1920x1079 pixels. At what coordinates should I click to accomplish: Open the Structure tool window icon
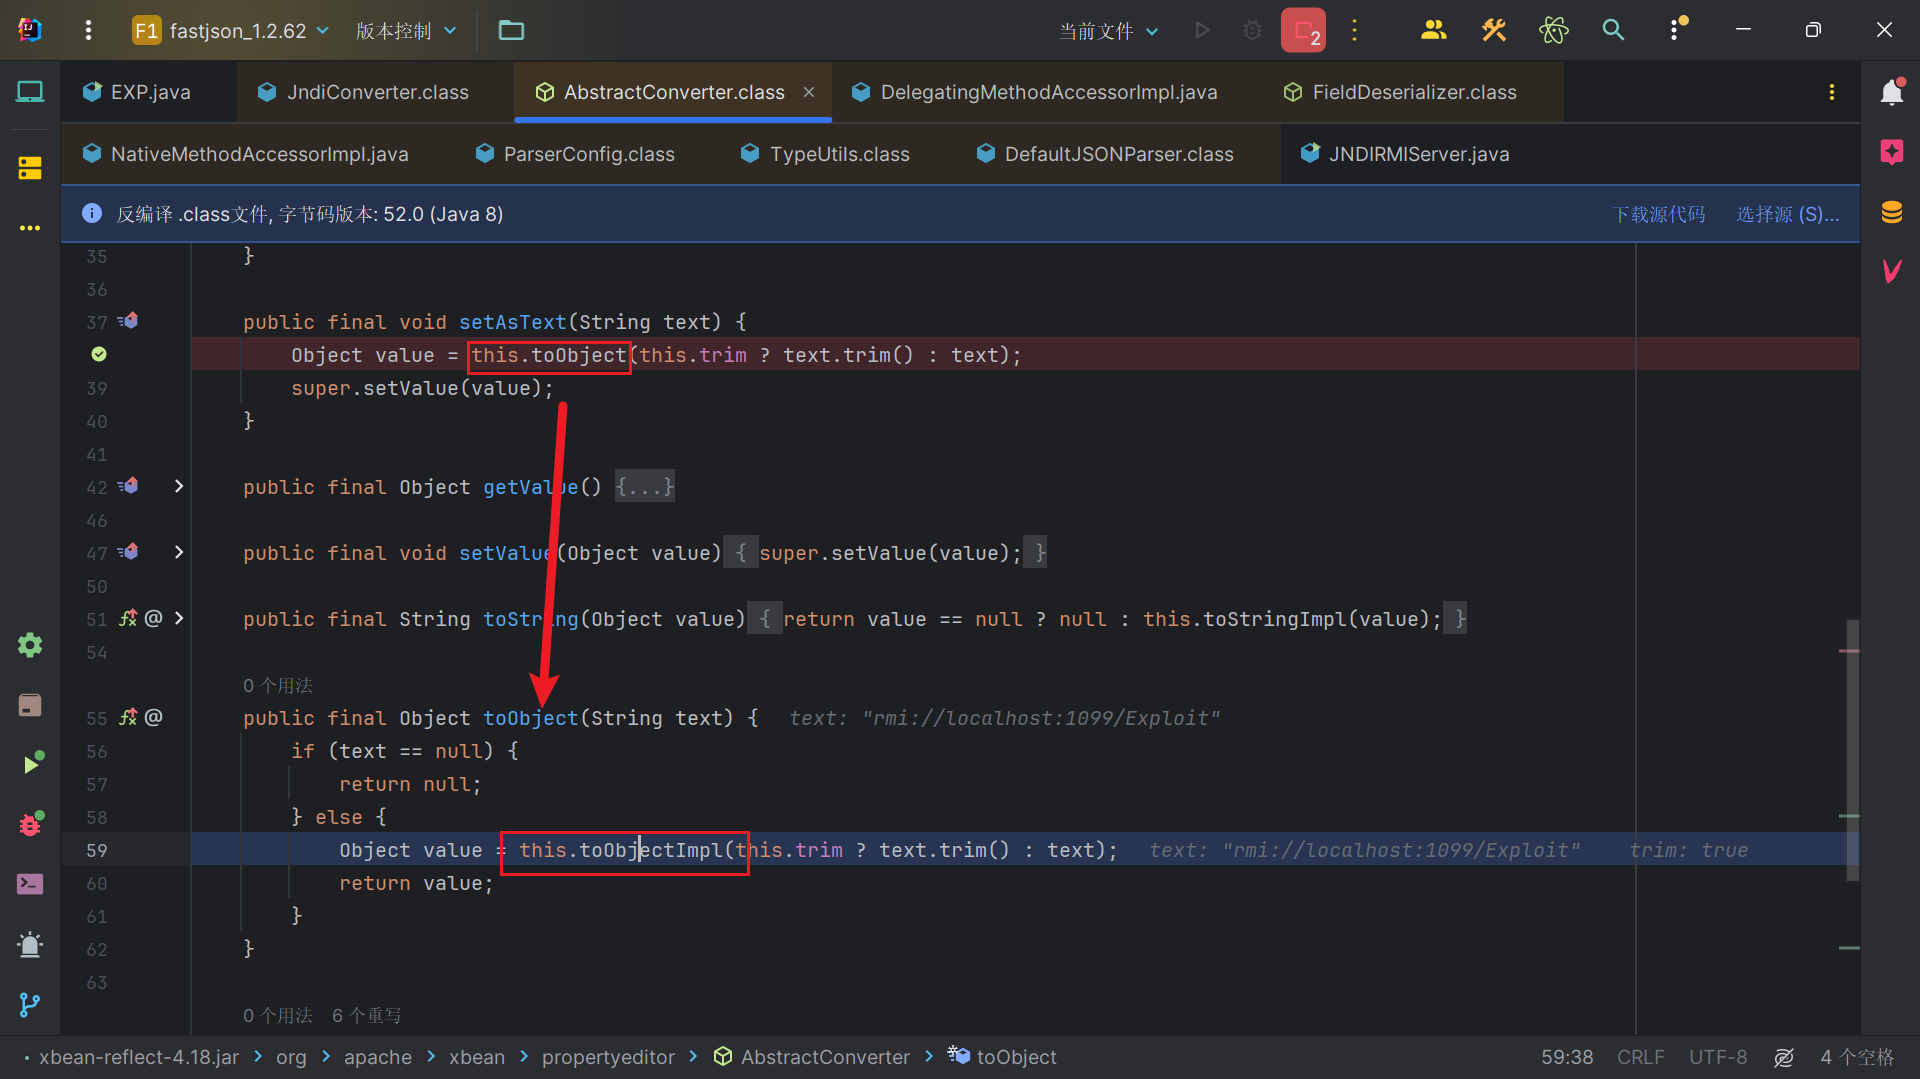(30, 168)
